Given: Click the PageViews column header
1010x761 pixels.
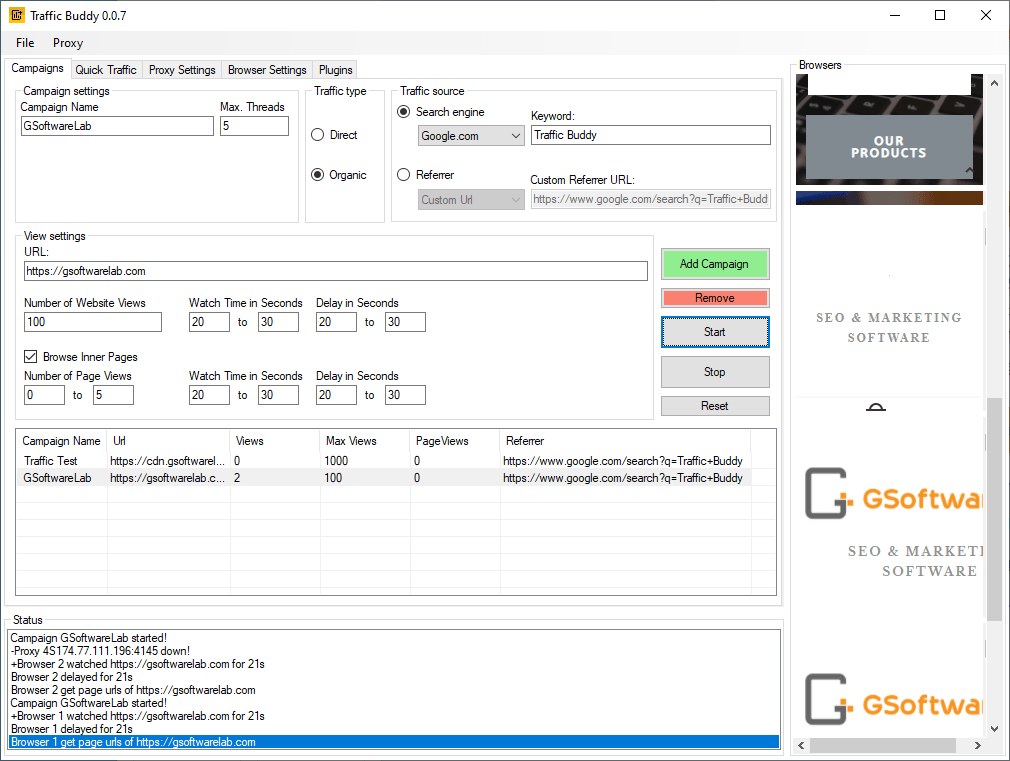Looking at the screenshot, I should (455, 441).
